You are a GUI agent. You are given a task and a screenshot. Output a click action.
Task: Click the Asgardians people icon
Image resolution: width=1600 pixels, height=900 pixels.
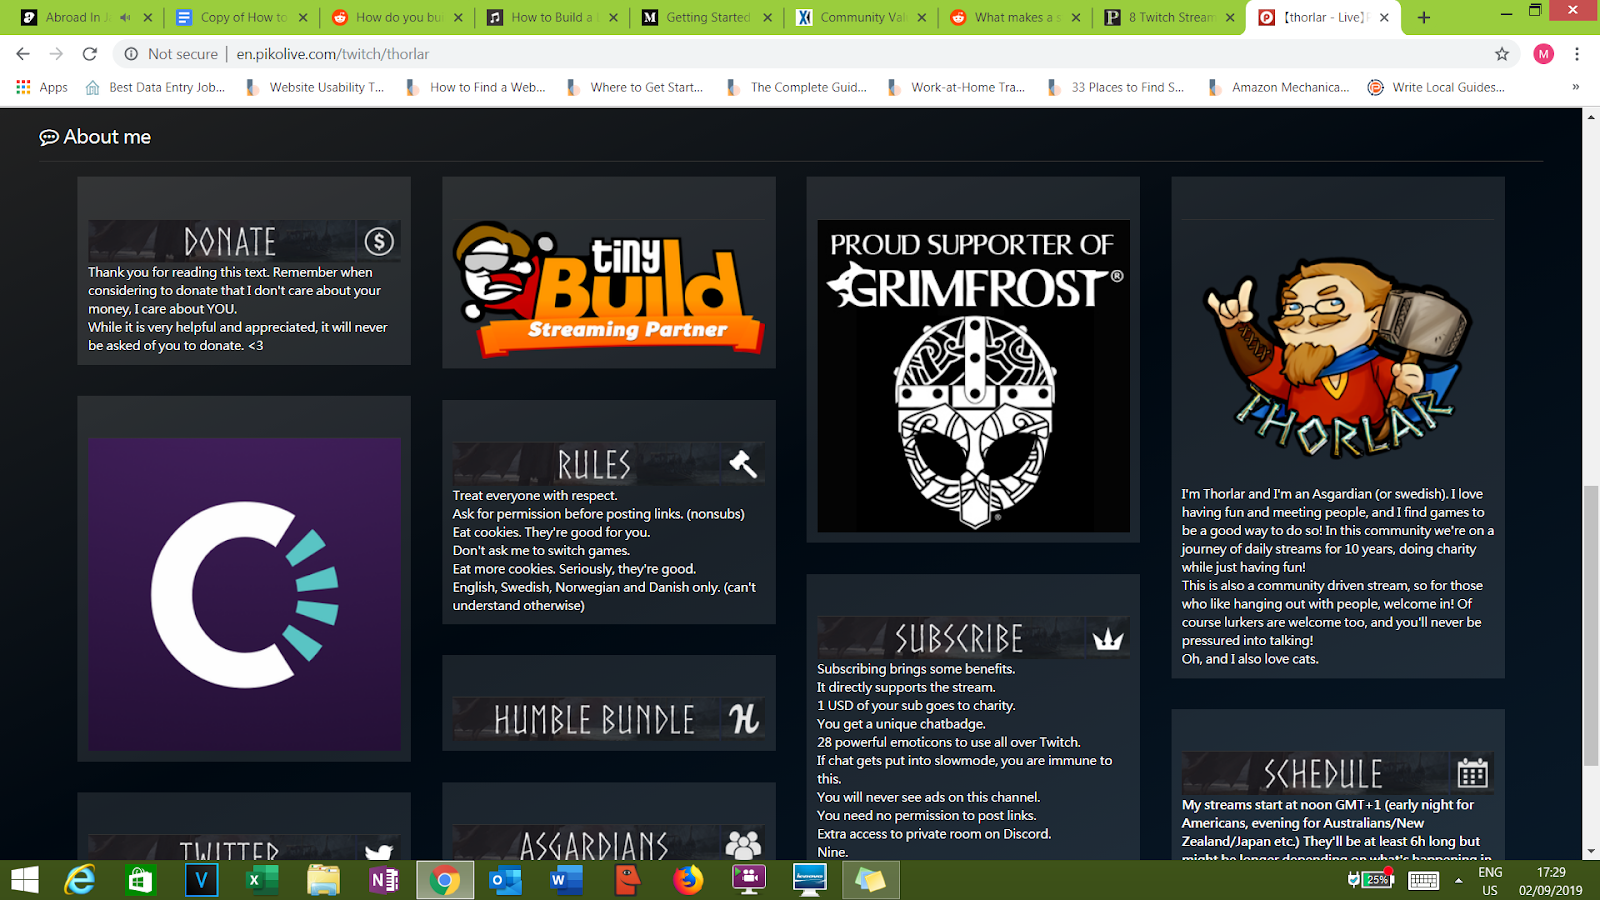(x=743, y=845)
